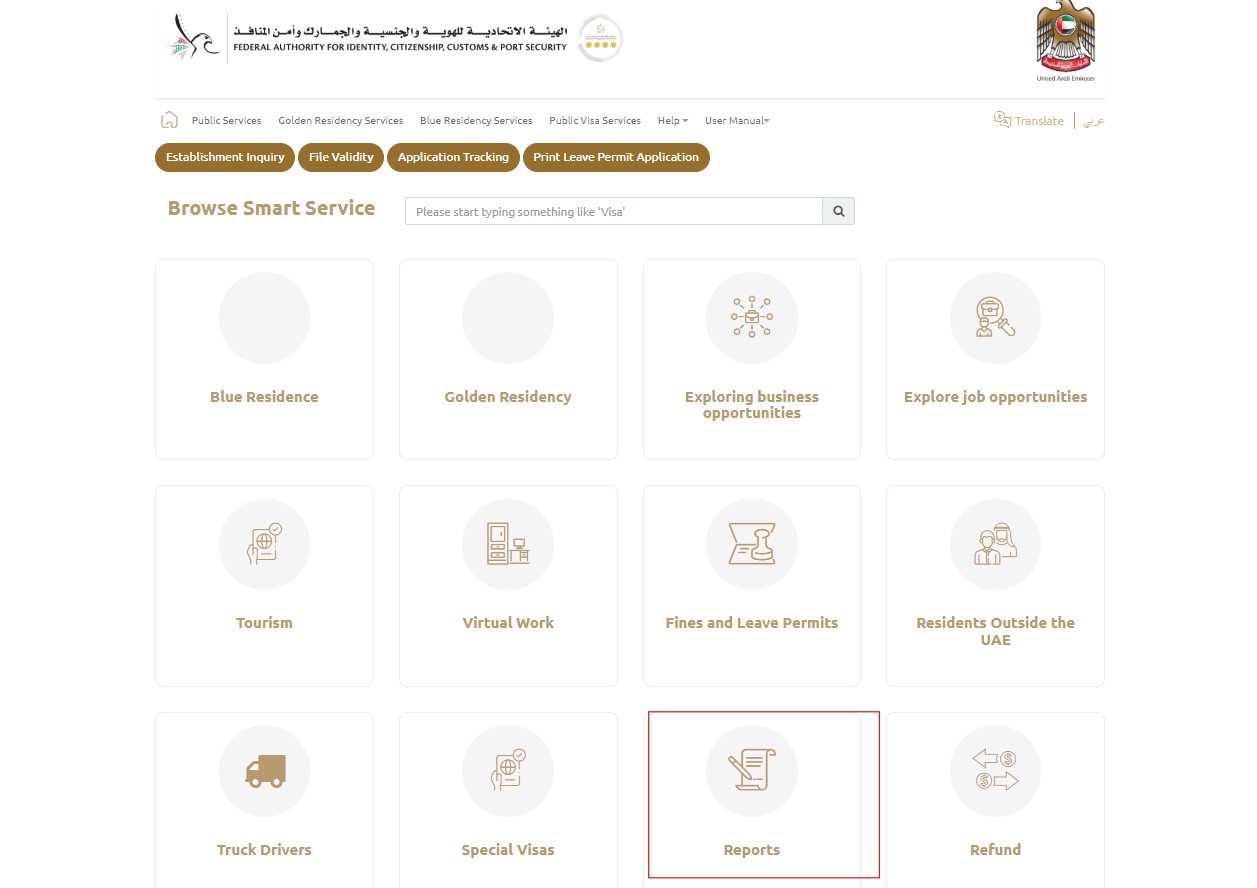Click the Blue Residence service icon
This screenshot has height=888, width=1257.
point(263,317)
